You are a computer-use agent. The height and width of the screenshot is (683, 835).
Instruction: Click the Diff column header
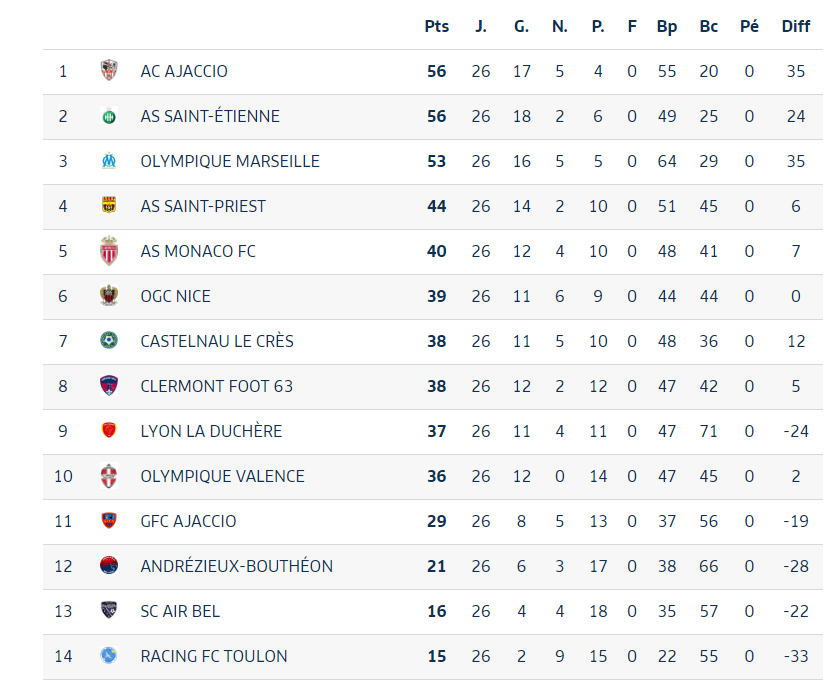796,26
